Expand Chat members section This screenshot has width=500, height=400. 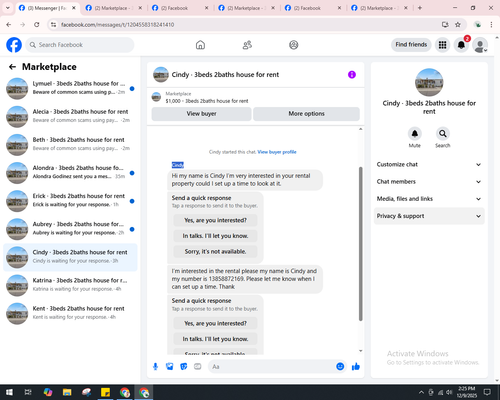coord(429,182)
